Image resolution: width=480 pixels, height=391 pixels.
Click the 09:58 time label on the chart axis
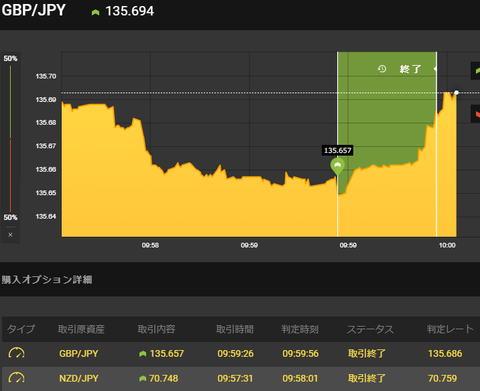(150, 245)
